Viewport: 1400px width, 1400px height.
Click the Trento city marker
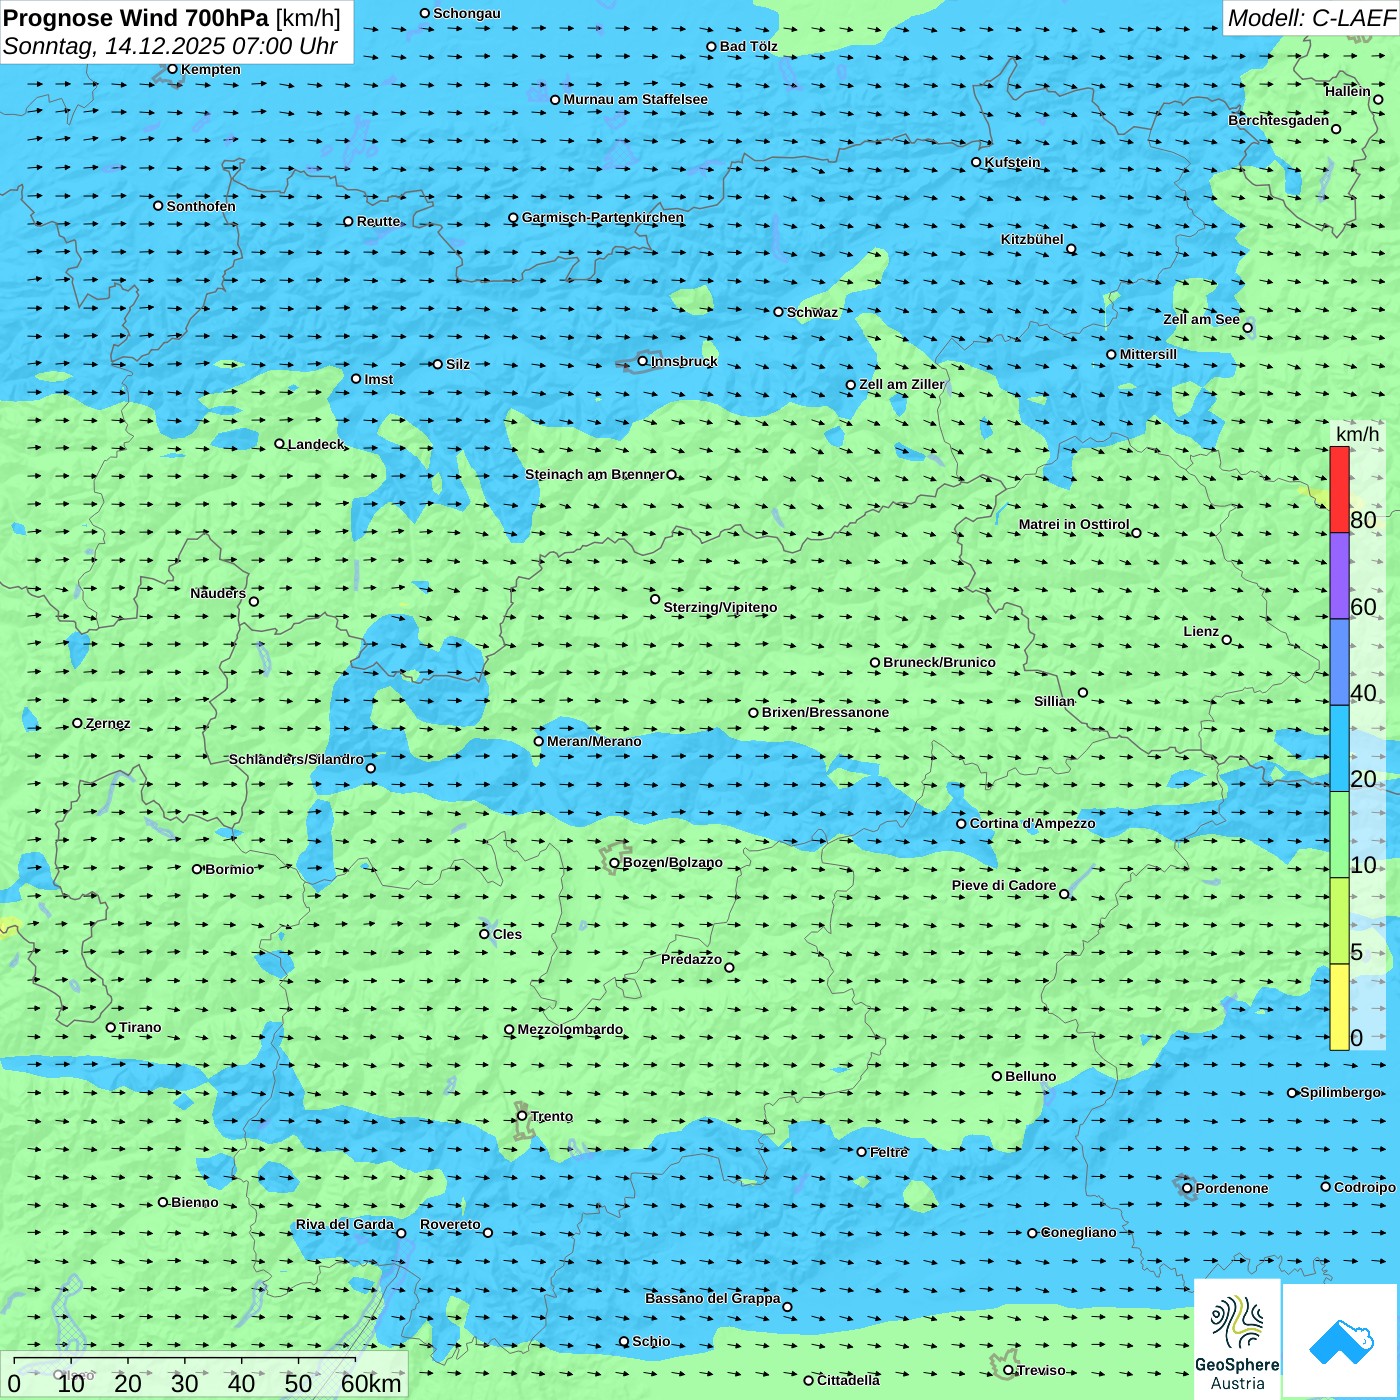coord(522,1116)
